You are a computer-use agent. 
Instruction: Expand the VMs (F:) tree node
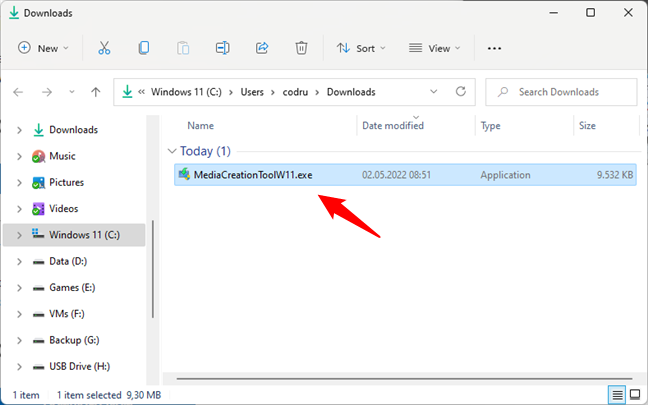pyautogui.click(x=19, y=314)
